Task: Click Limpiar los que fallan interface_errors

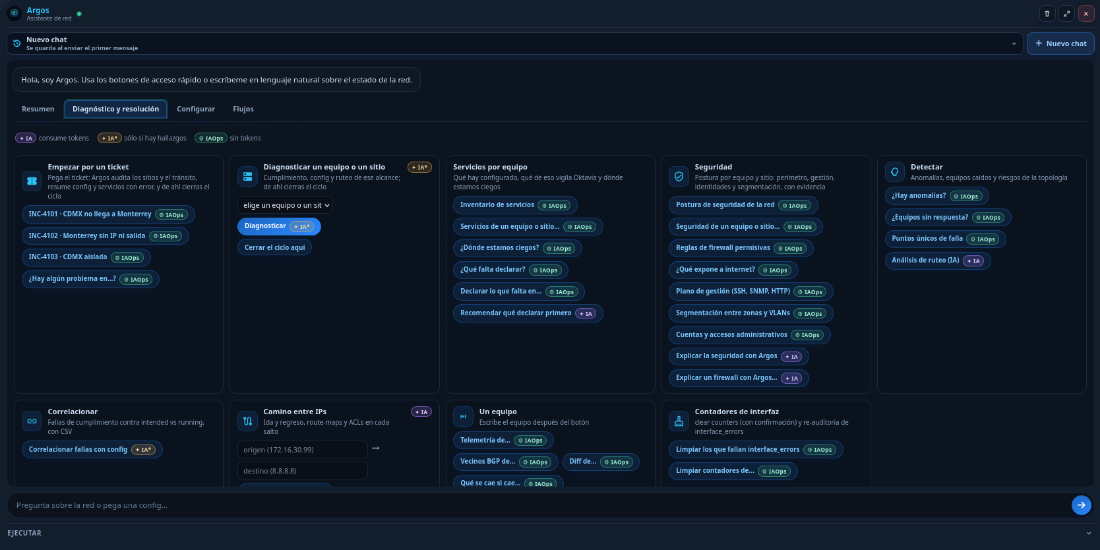Action: coord(756,450)
